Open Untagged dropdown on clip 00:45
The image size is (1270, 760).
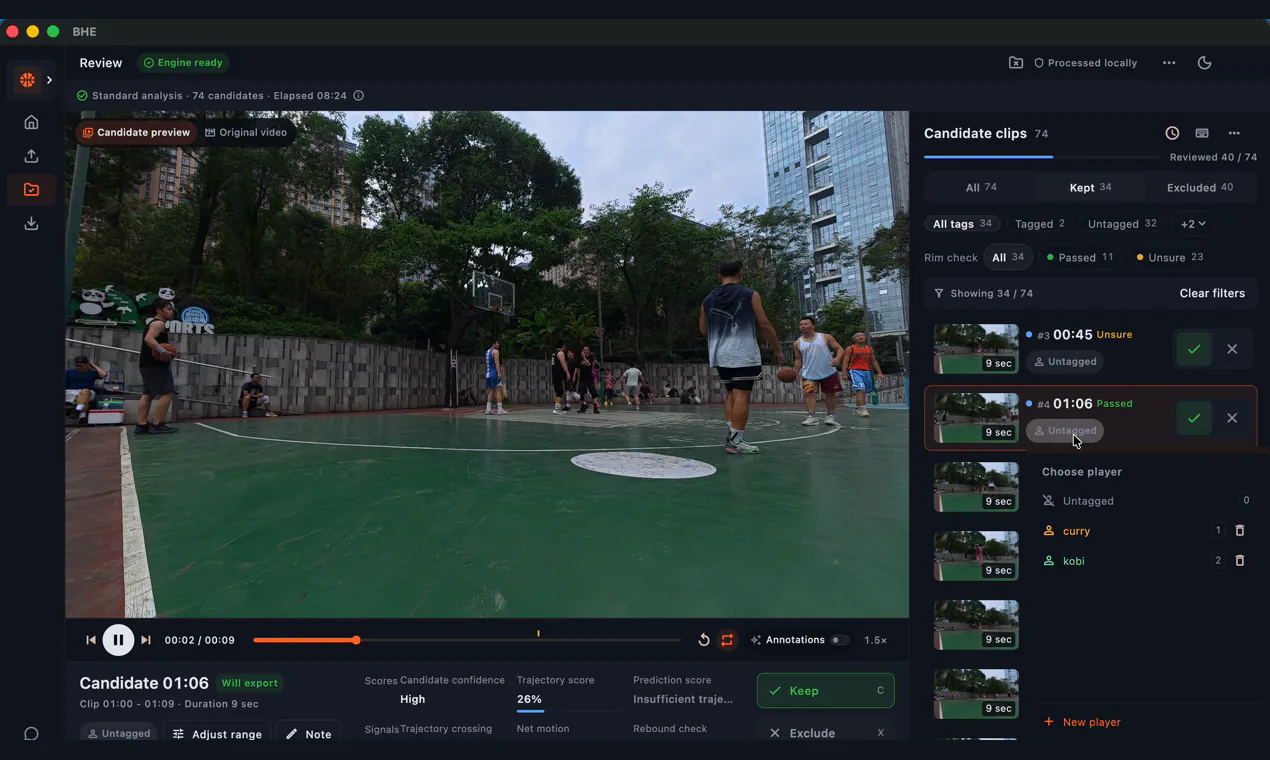pyautogui.click(x=1065, y=361)
